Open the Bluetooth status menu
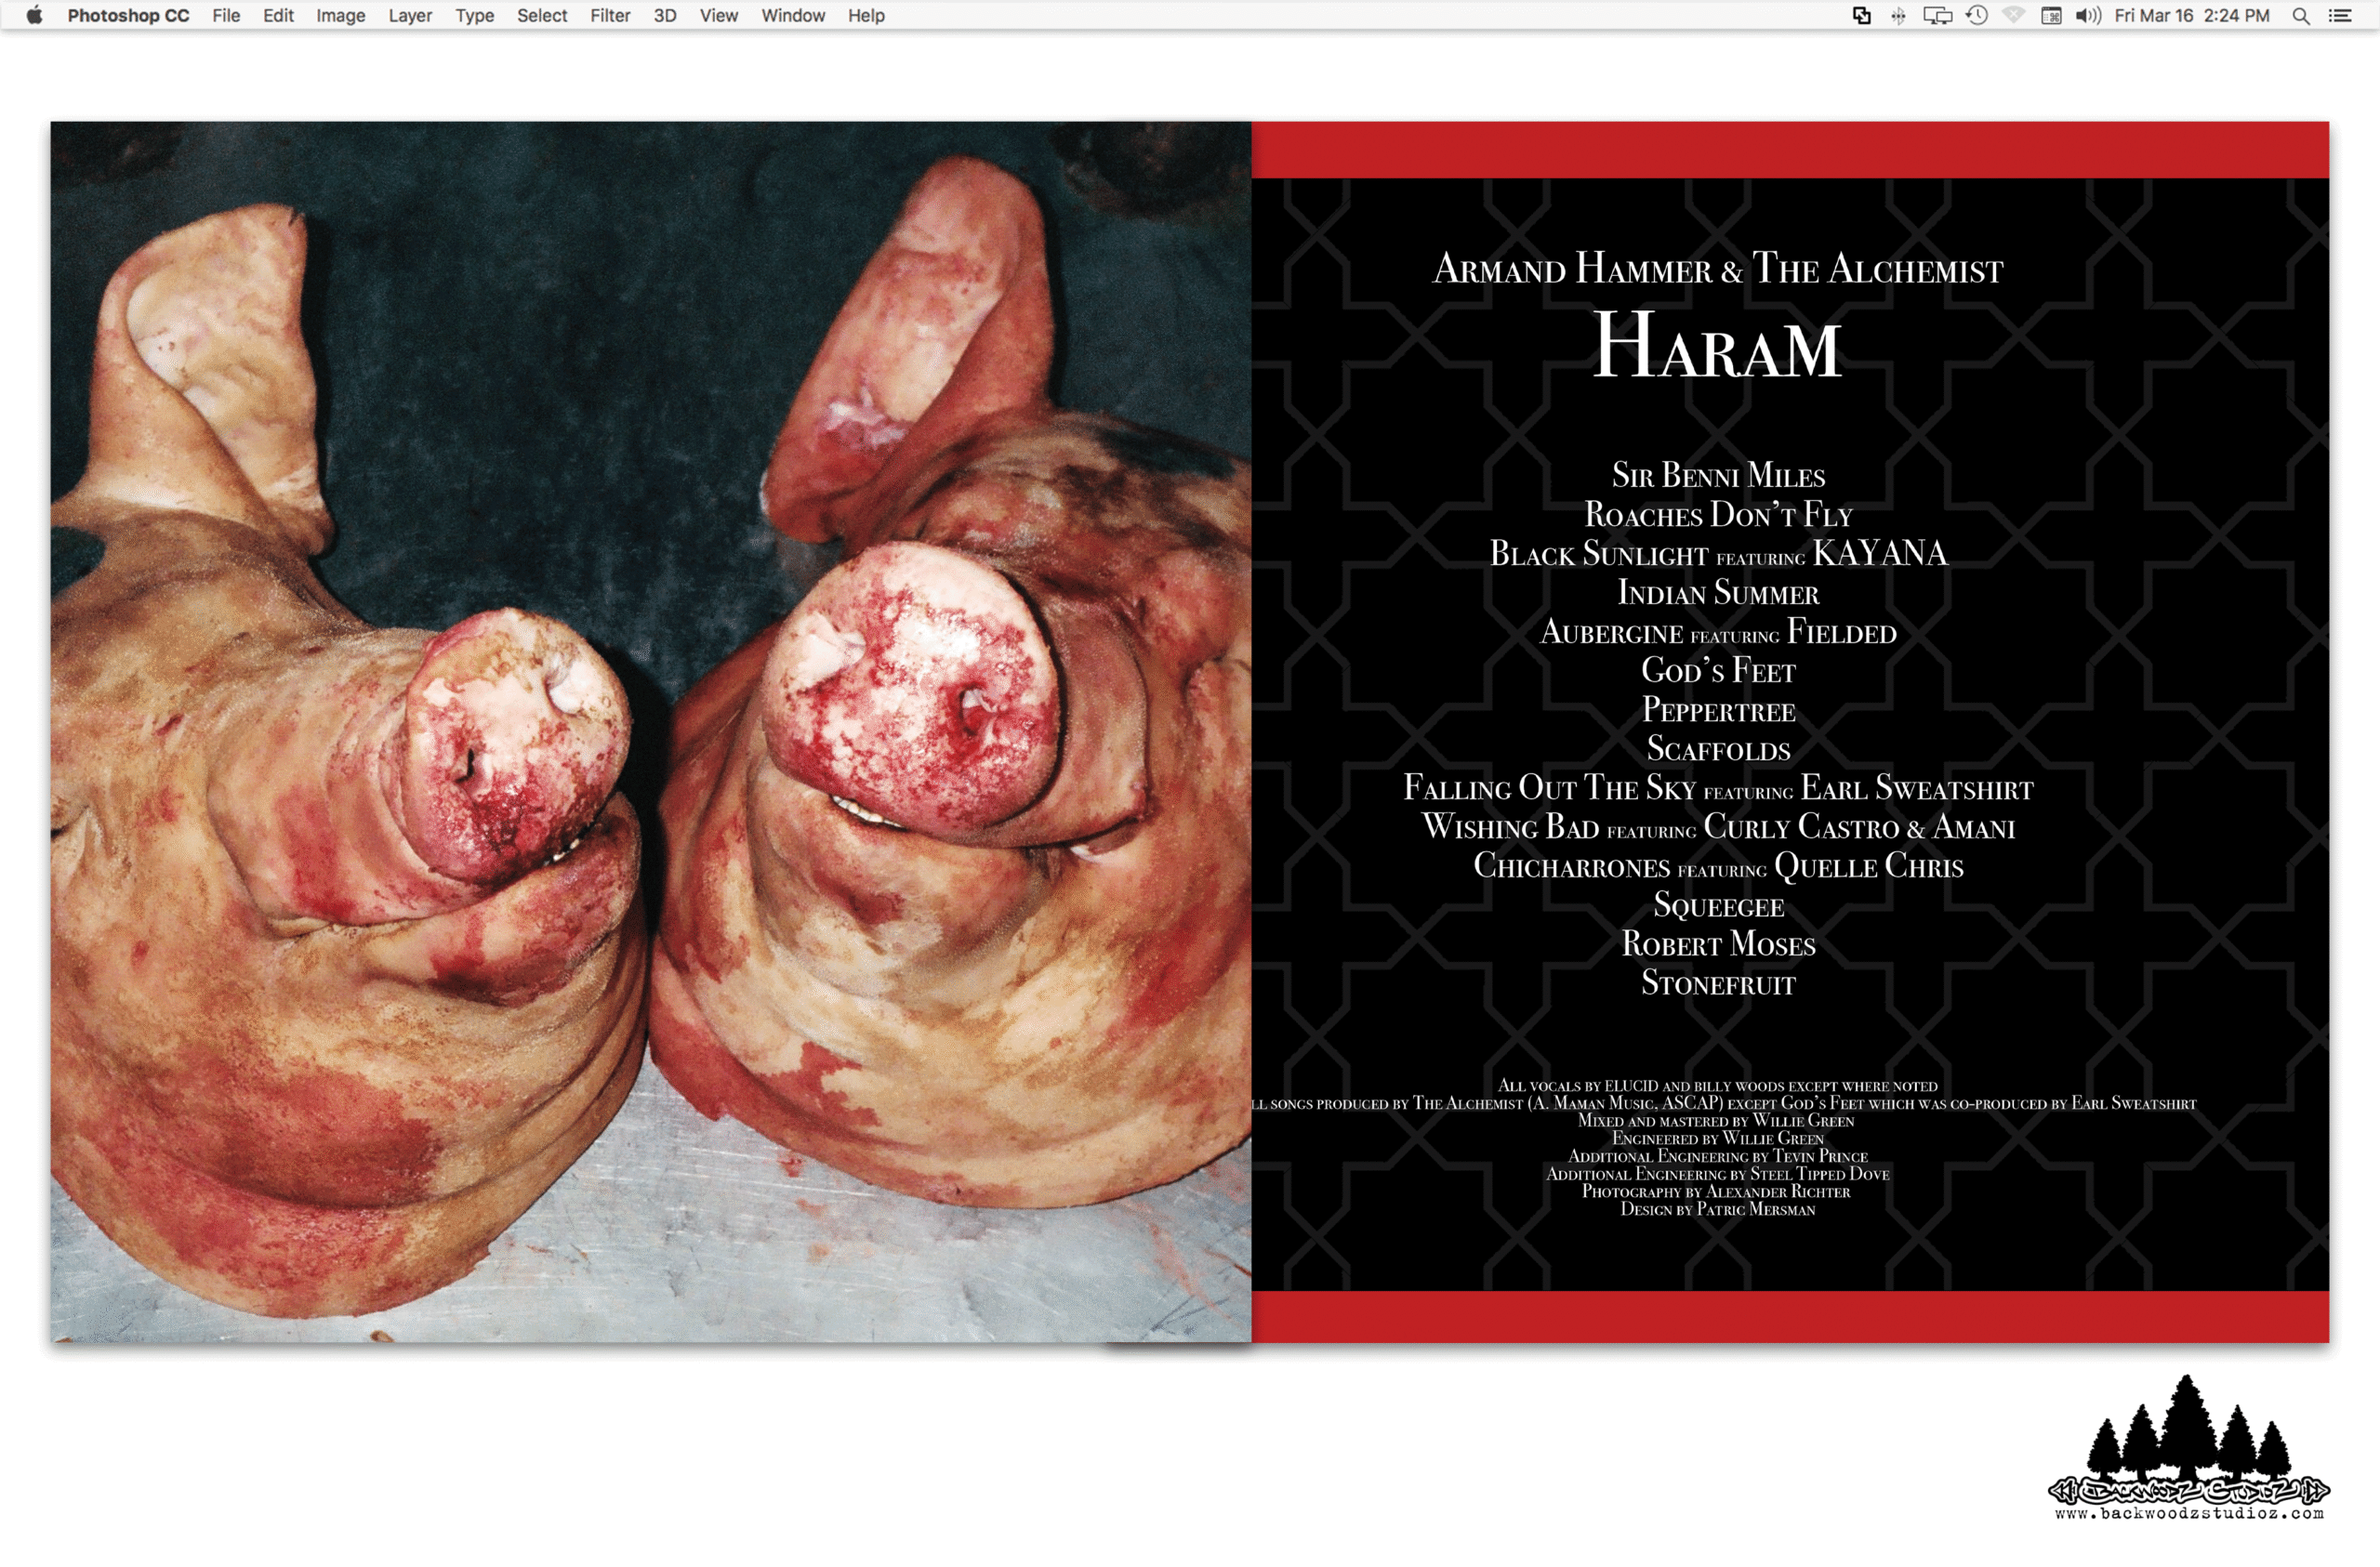The height and width of the screenshot is (1567, 2380). click(x=1898, y=15)
